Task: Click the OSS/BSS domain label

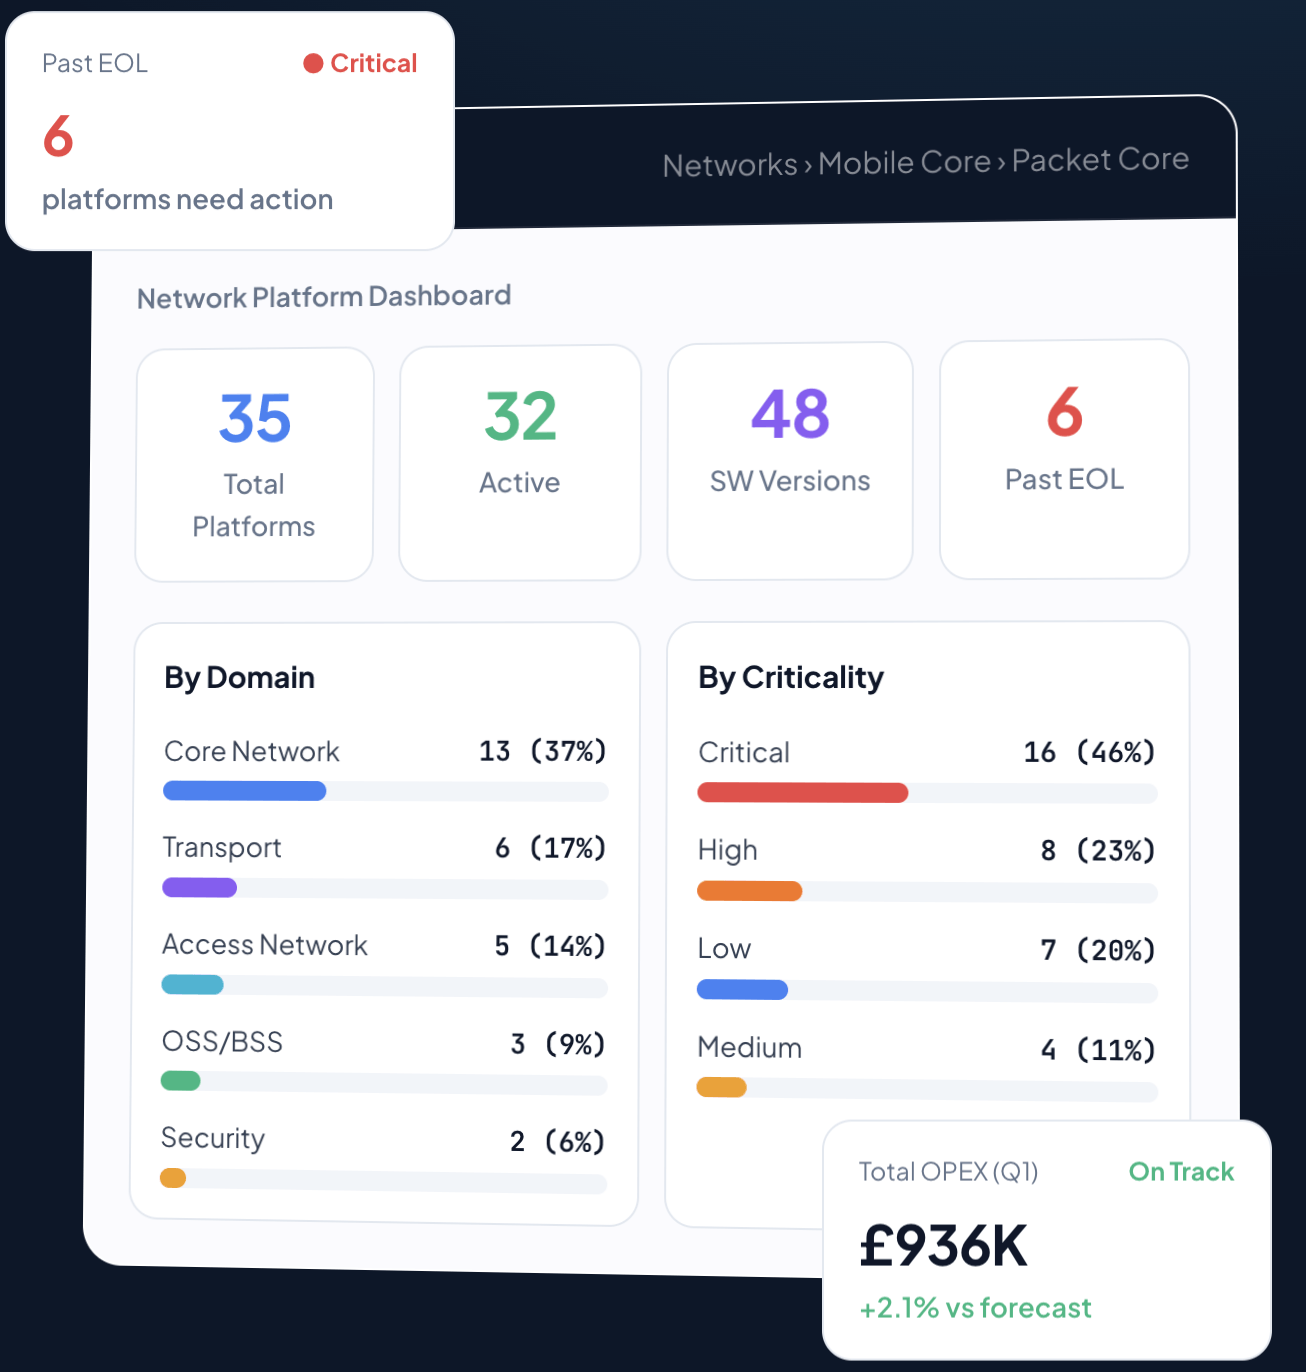Action: point(222,1042)
